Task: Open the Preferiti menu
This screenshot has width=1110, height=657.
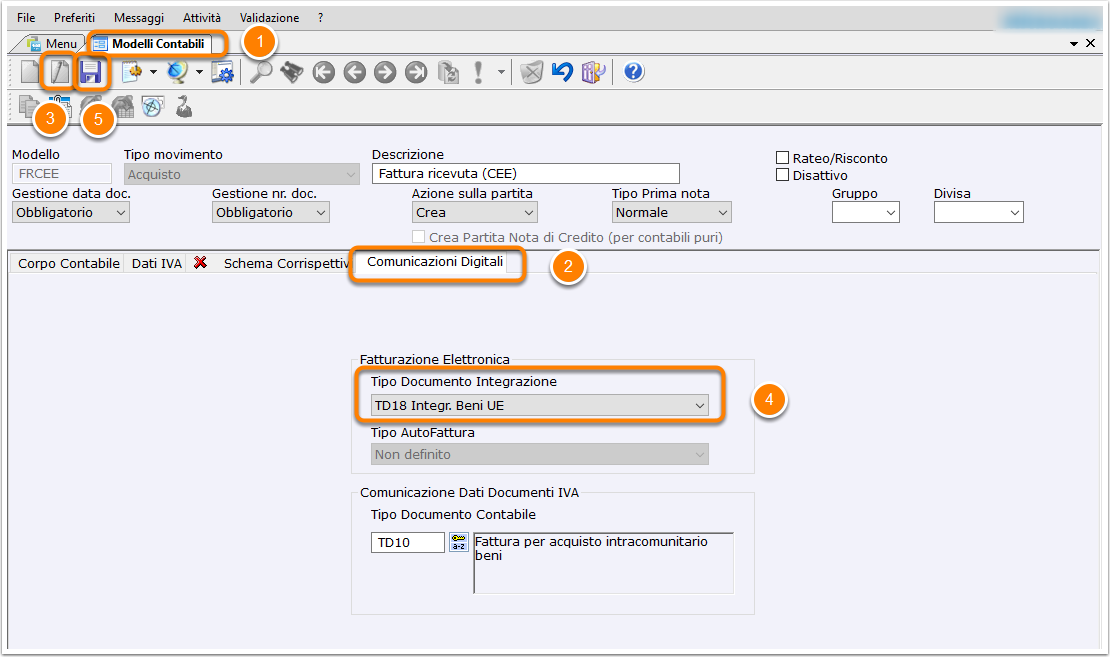Action: pos(74,18)
